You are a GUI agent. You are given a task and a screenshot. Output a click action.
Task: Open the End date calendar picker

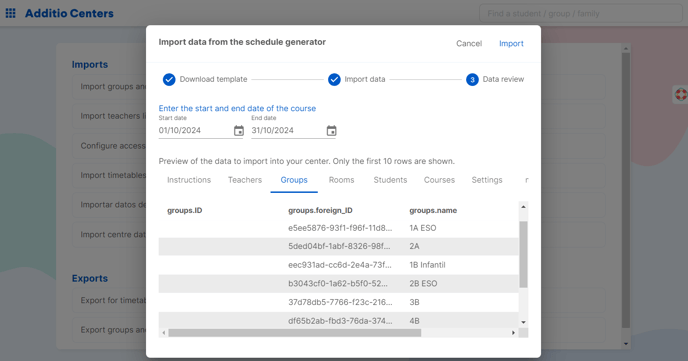(x=331, y=131)
